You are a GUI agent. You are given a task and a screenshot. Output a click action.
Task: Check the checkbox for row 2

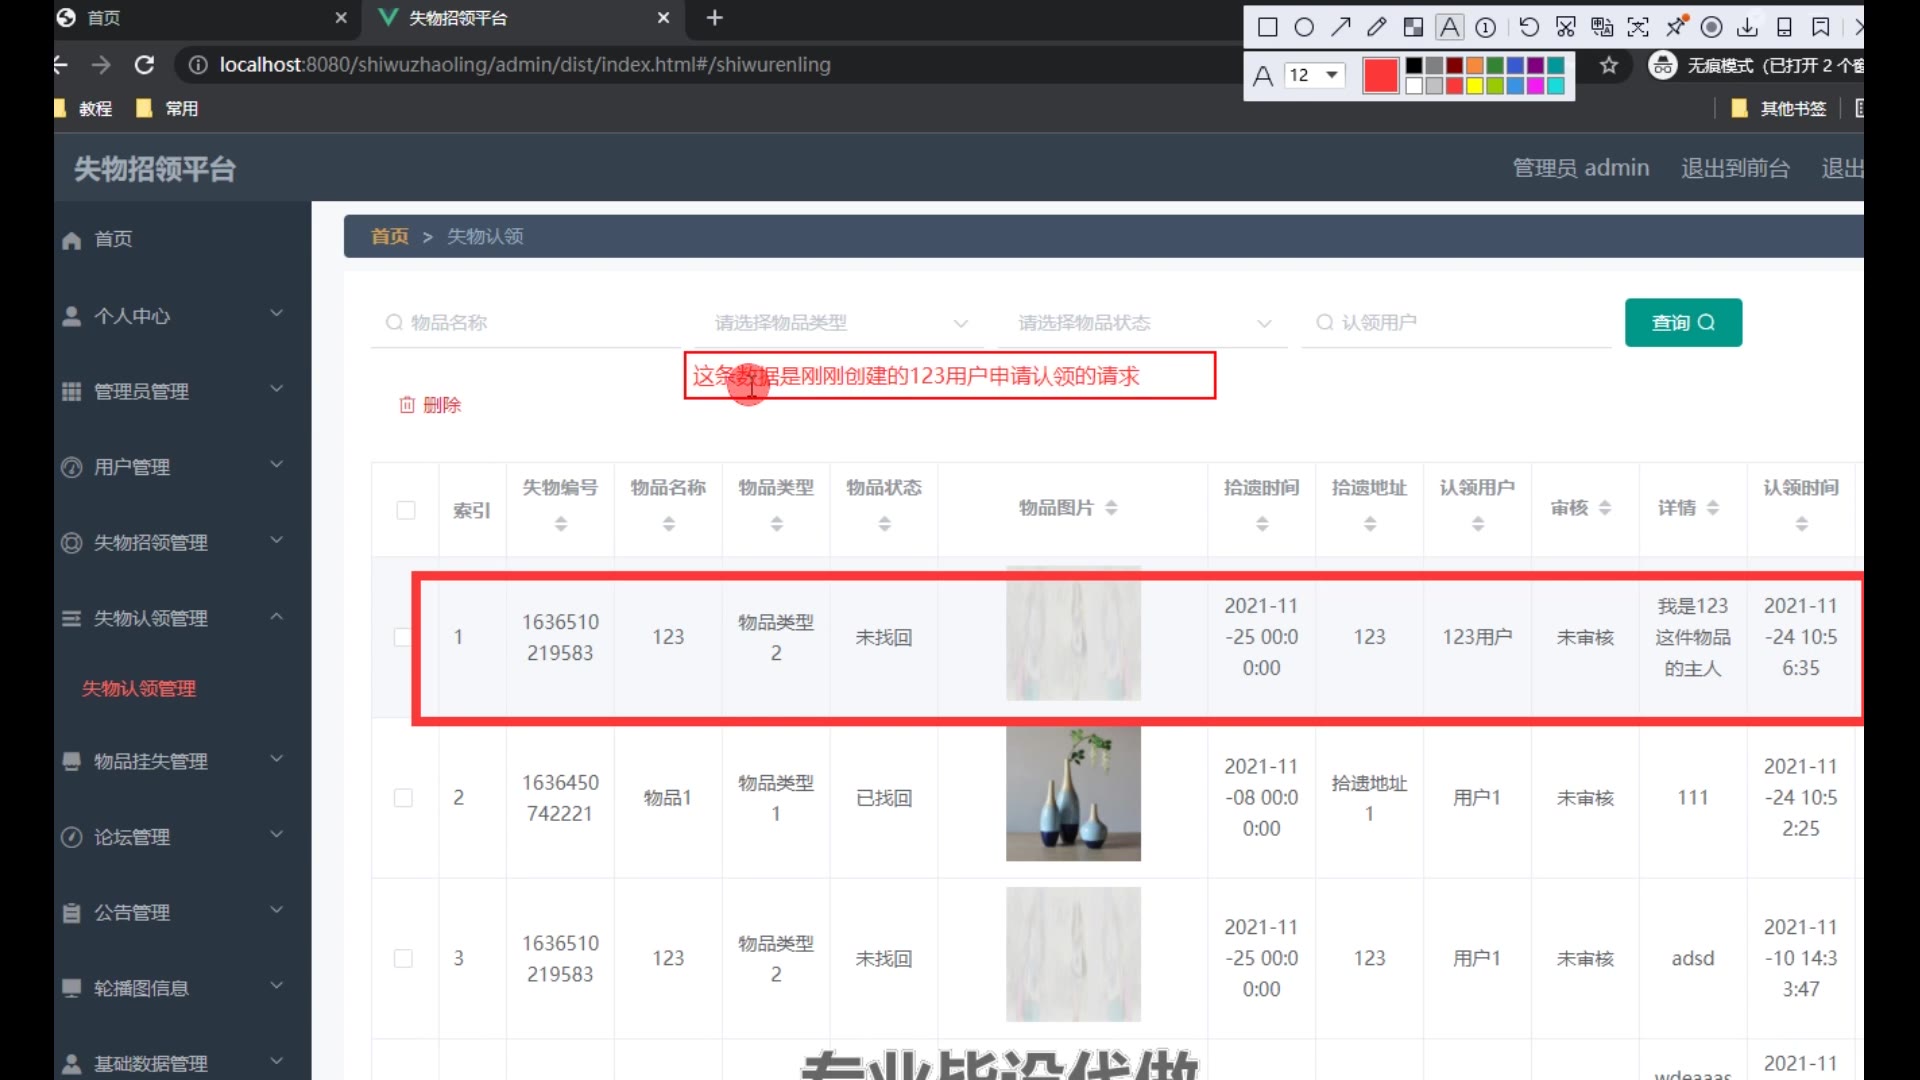tap(403, 798)
